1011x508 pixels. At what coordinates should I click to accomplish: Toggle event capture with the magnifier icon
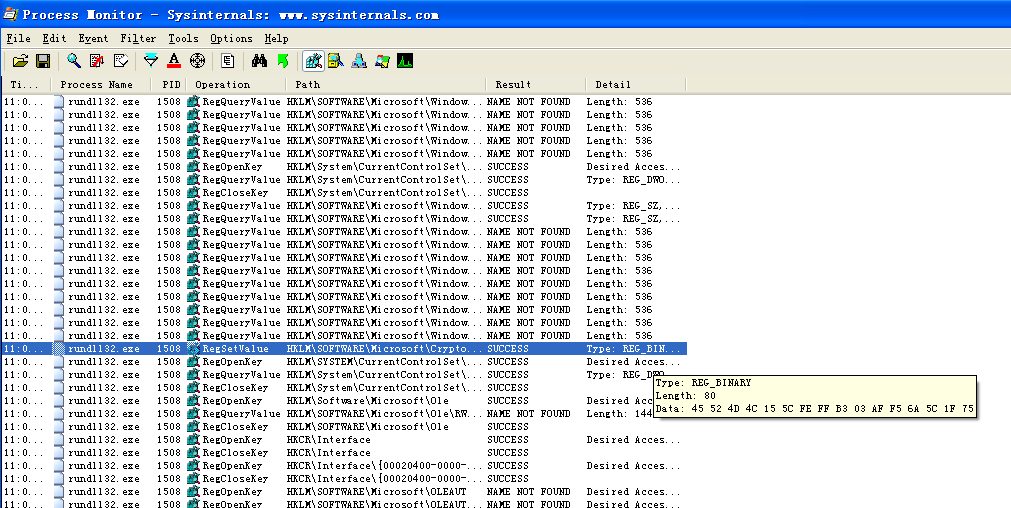(x=74, y=61)
